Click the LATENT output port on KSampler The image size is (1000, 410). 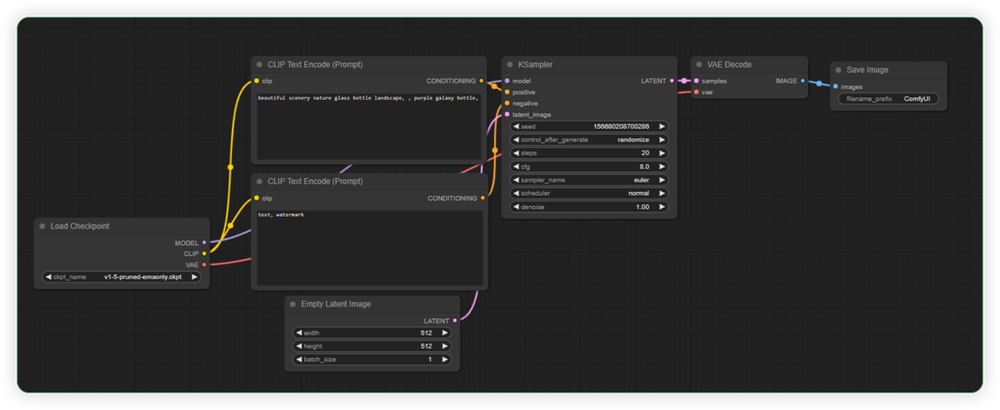pos(672,80)
